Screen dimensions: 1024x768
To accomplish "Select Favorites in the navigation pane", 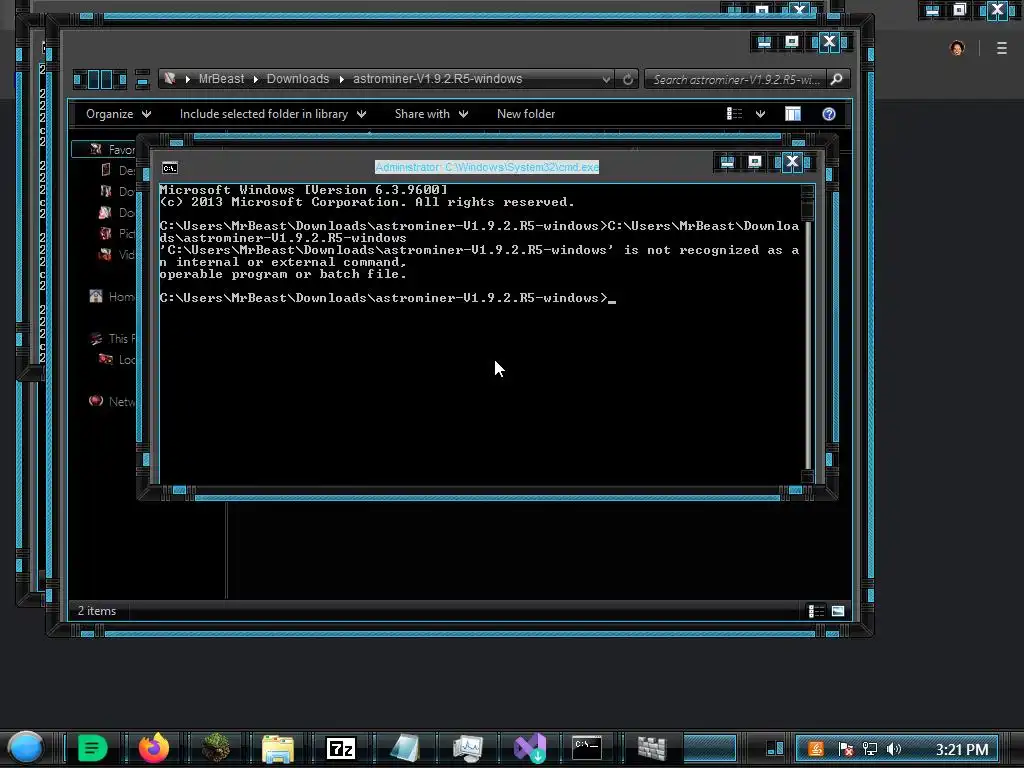I will (x=112, y=150).
